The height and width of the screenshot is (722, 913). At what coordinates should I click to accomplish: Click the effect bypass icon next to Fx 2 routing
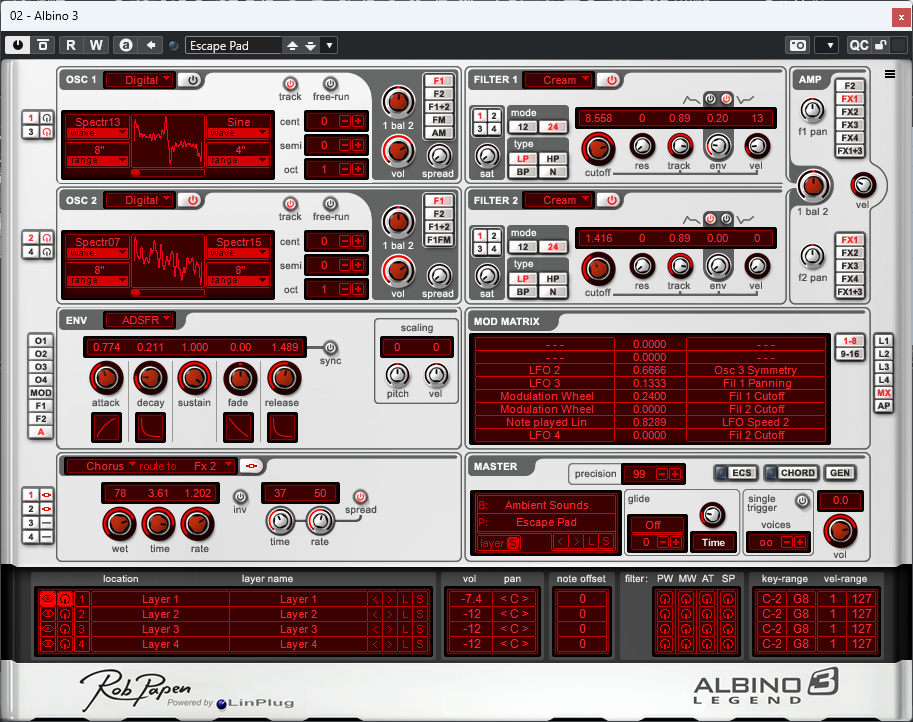coord(252,466)
